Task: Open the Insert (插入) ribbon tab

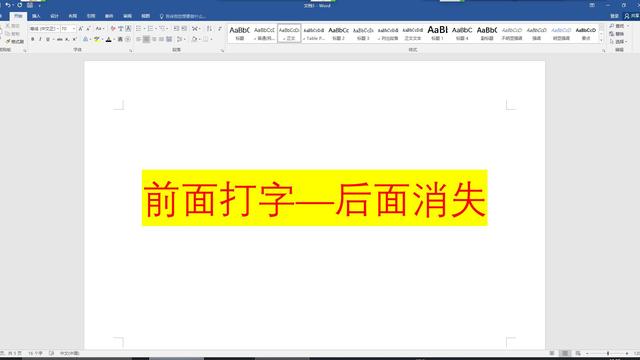Action: [x=36, y=16]
